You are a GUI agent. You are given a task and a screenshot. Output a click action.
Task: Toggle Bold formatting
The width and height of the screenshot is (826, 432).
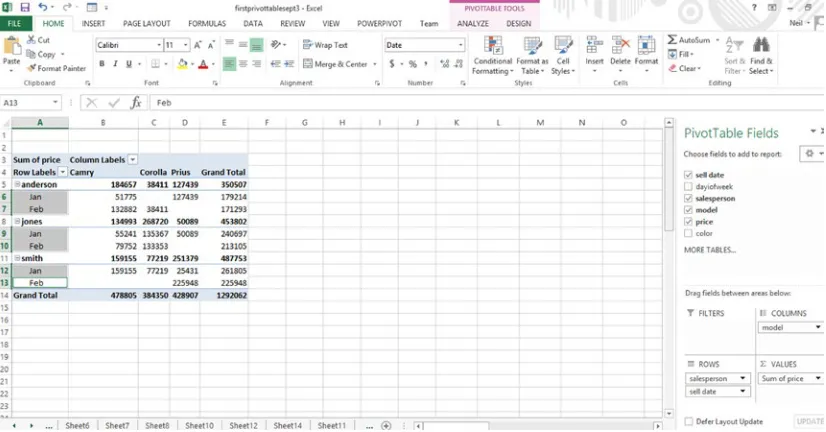(102, 64)
